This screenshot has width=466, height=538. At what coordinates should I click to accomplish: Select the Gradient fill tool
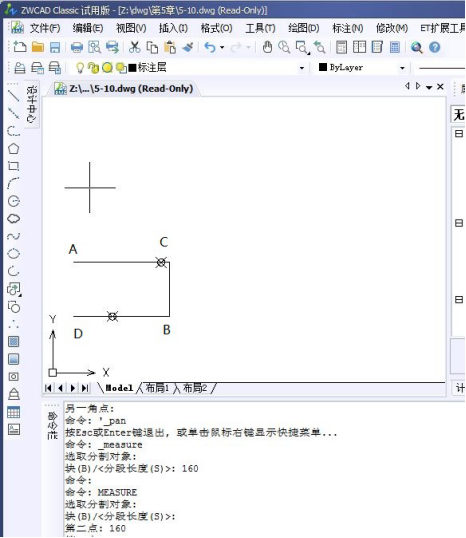click(x=13, y=359)
